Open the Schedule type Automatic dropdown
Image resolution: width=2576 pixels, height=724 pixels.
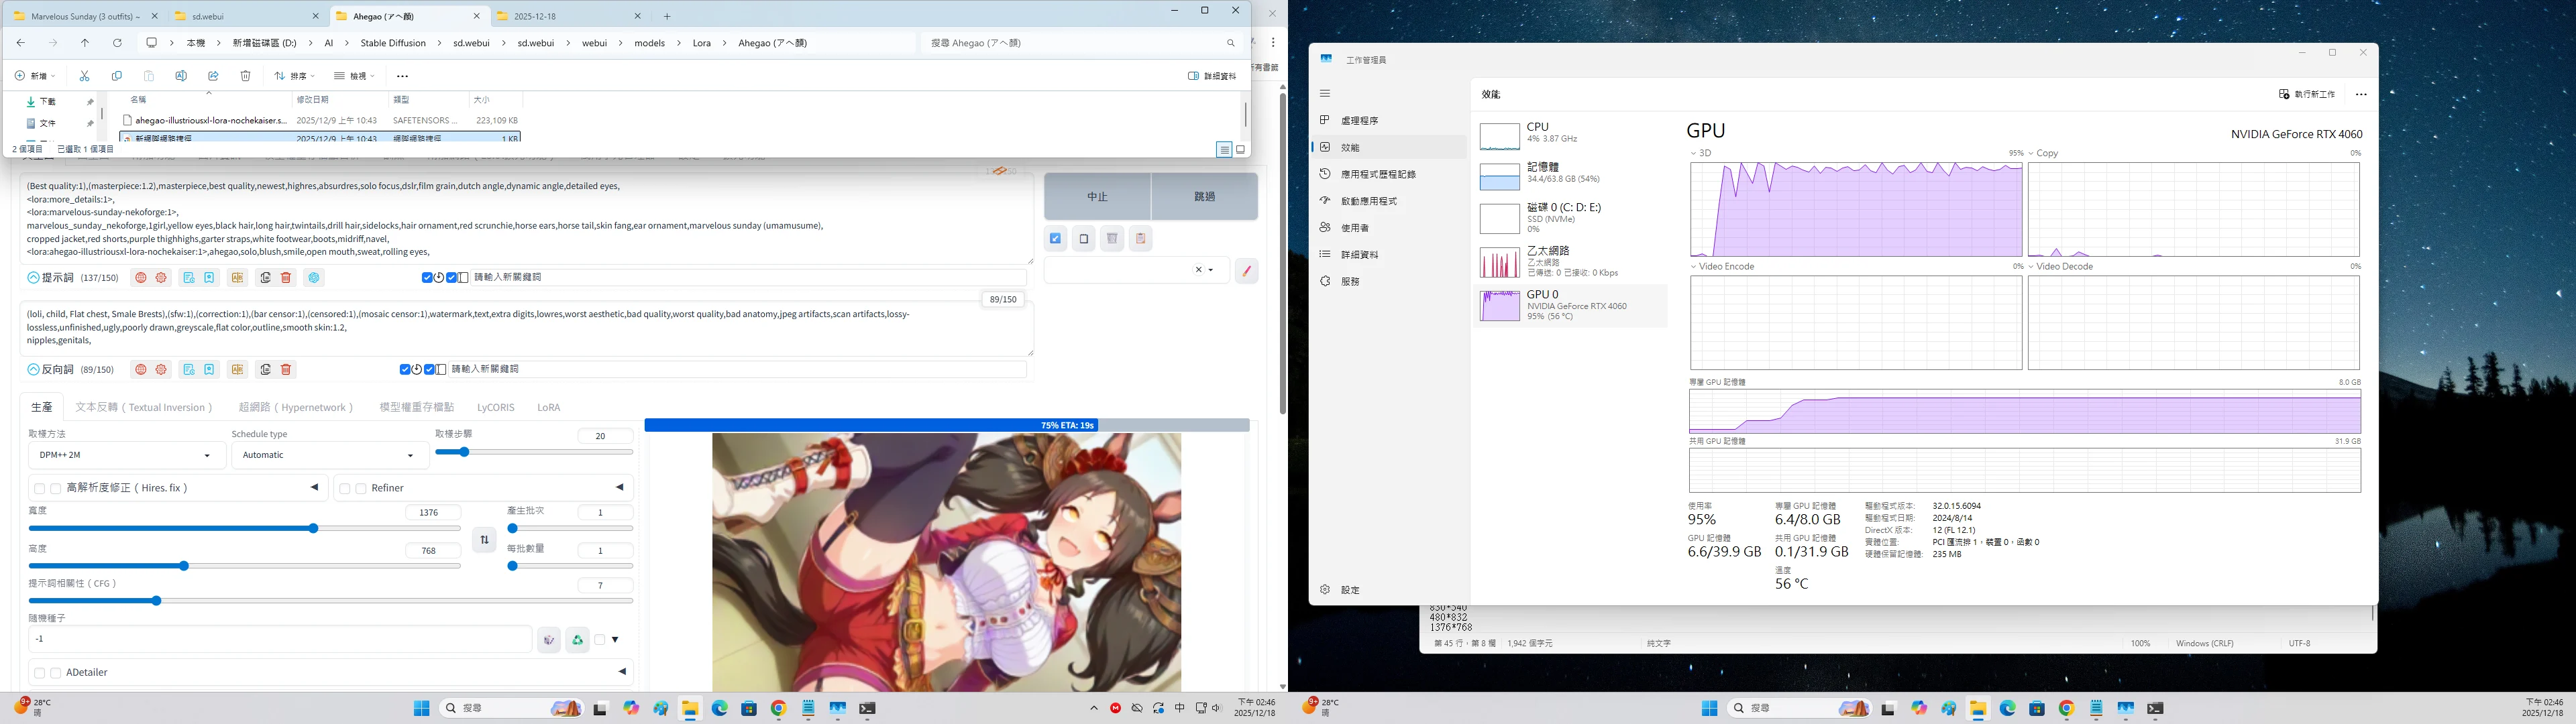[329, 455]
